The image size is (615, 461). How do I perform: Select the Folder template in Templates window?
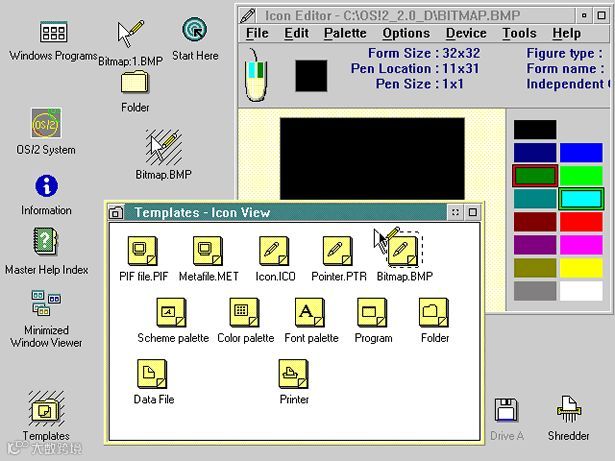pos(434,312)
